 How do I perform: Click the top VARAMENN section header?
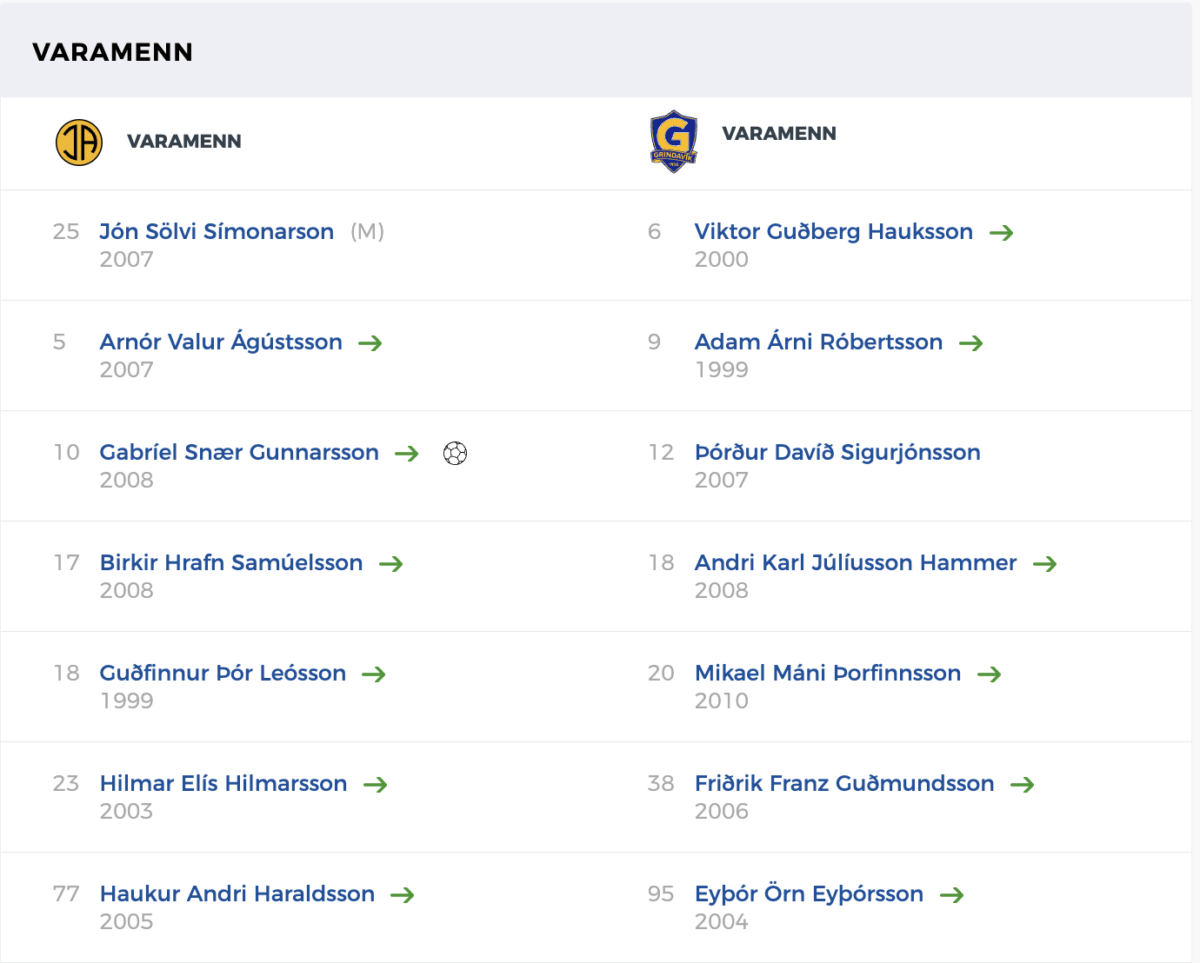112,52
